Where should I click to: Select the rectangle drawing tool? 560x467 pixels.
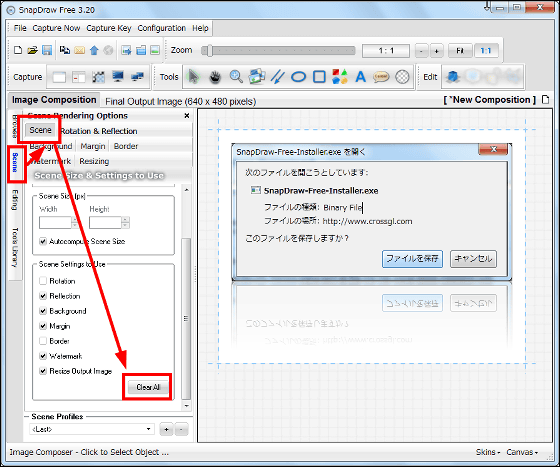pos(319,77)
